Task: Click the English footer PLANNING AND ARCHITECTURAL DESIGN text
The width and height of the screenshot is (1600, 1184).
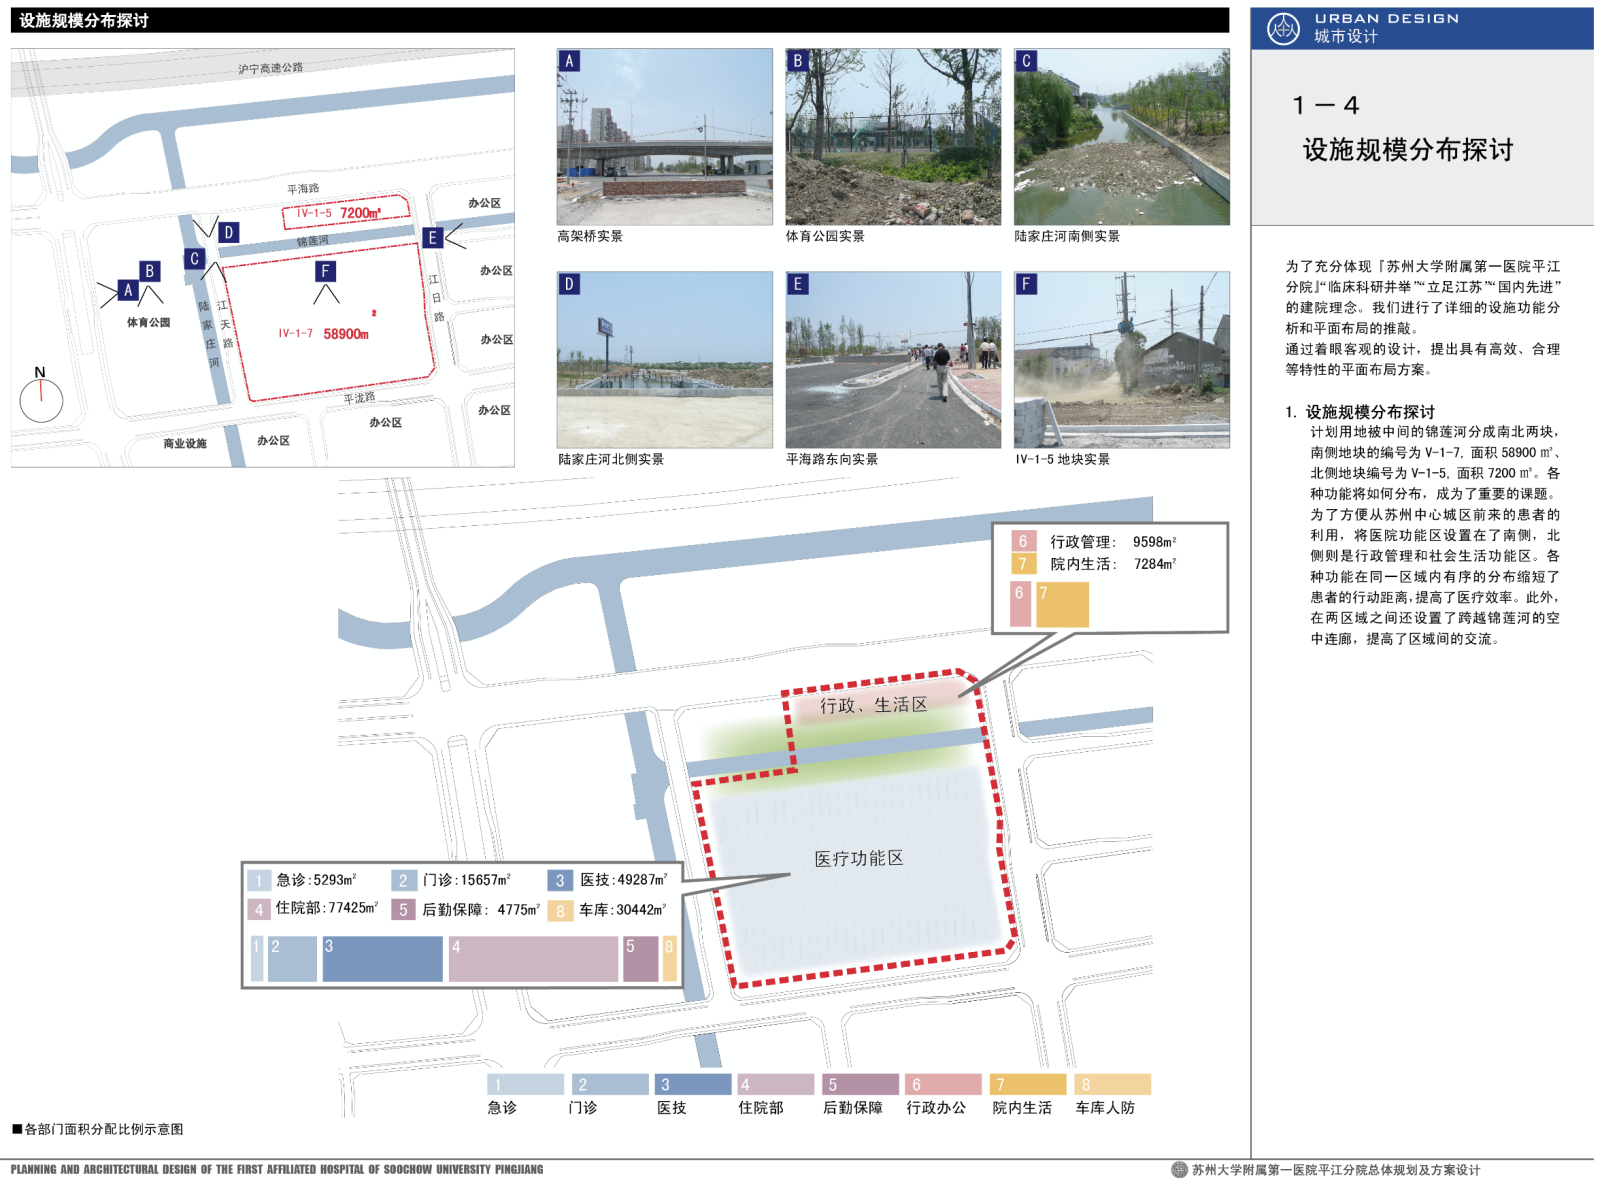Action: [277, 1169]
